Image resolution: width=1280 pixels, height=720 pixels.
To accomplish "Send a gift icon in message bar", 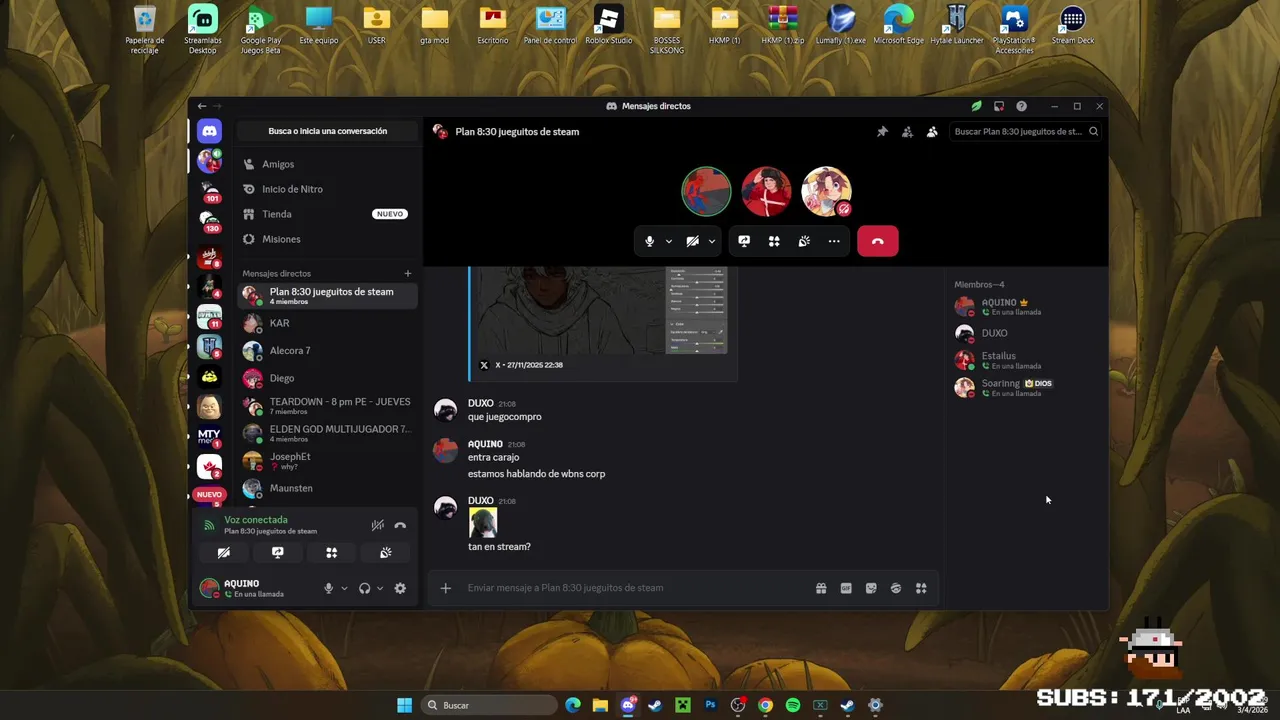I will click(821, 588).
